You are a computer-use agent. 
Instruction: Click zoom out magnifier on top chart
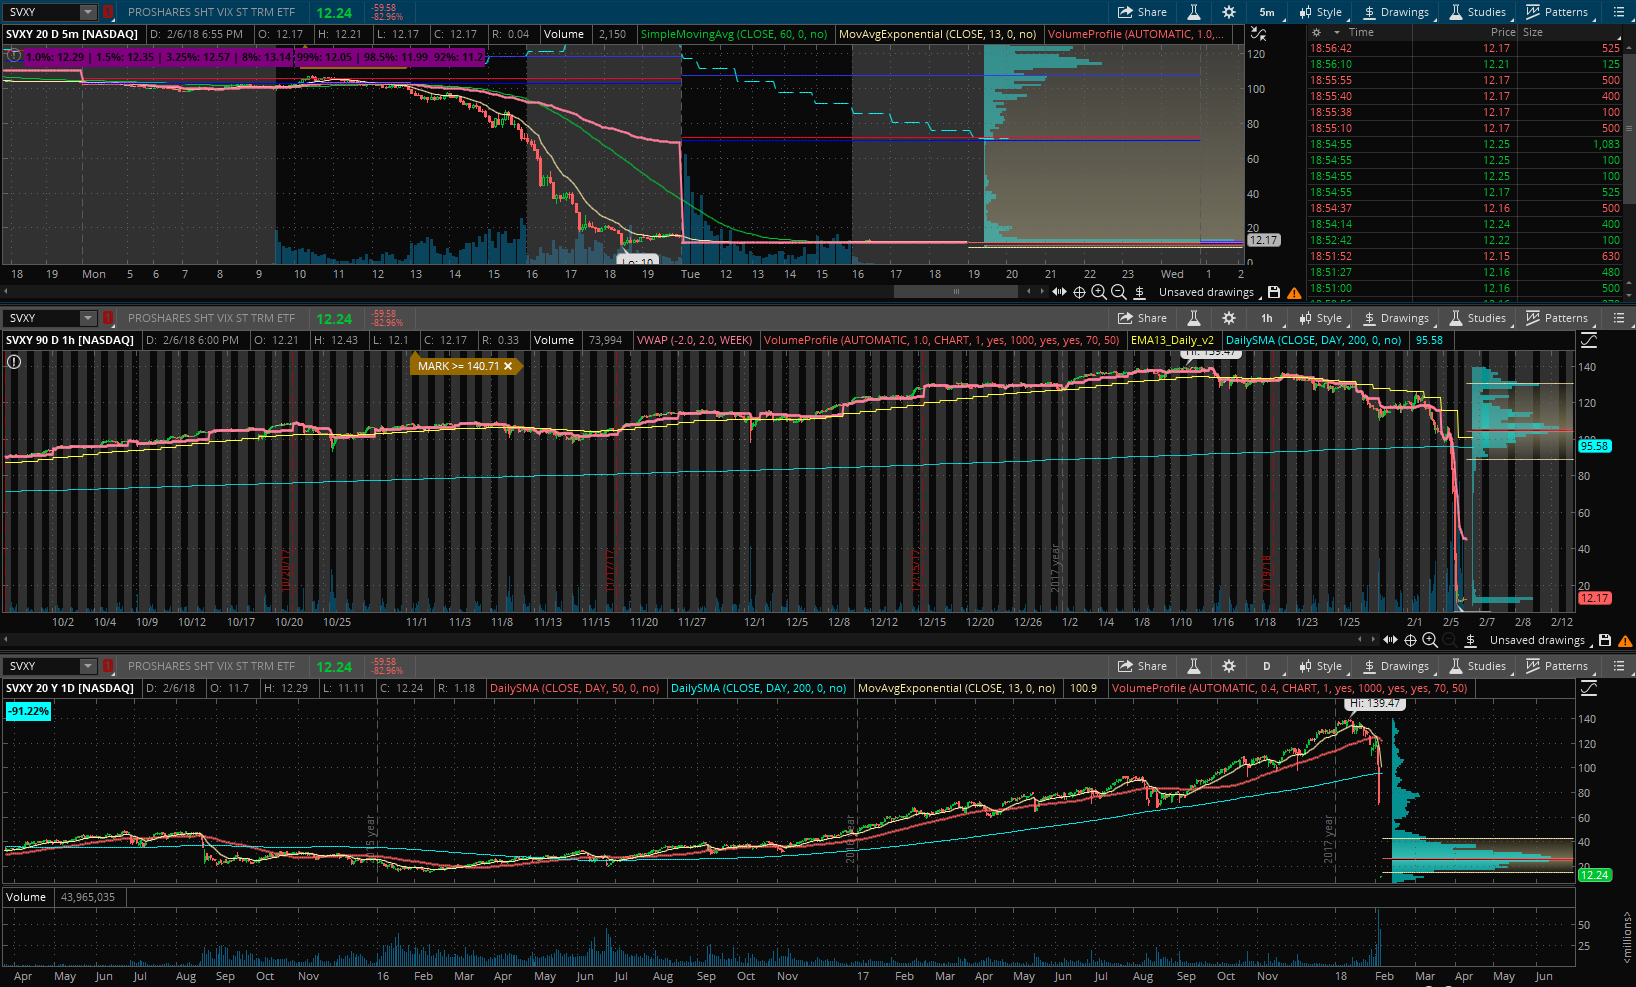[x=1119, y=292]
